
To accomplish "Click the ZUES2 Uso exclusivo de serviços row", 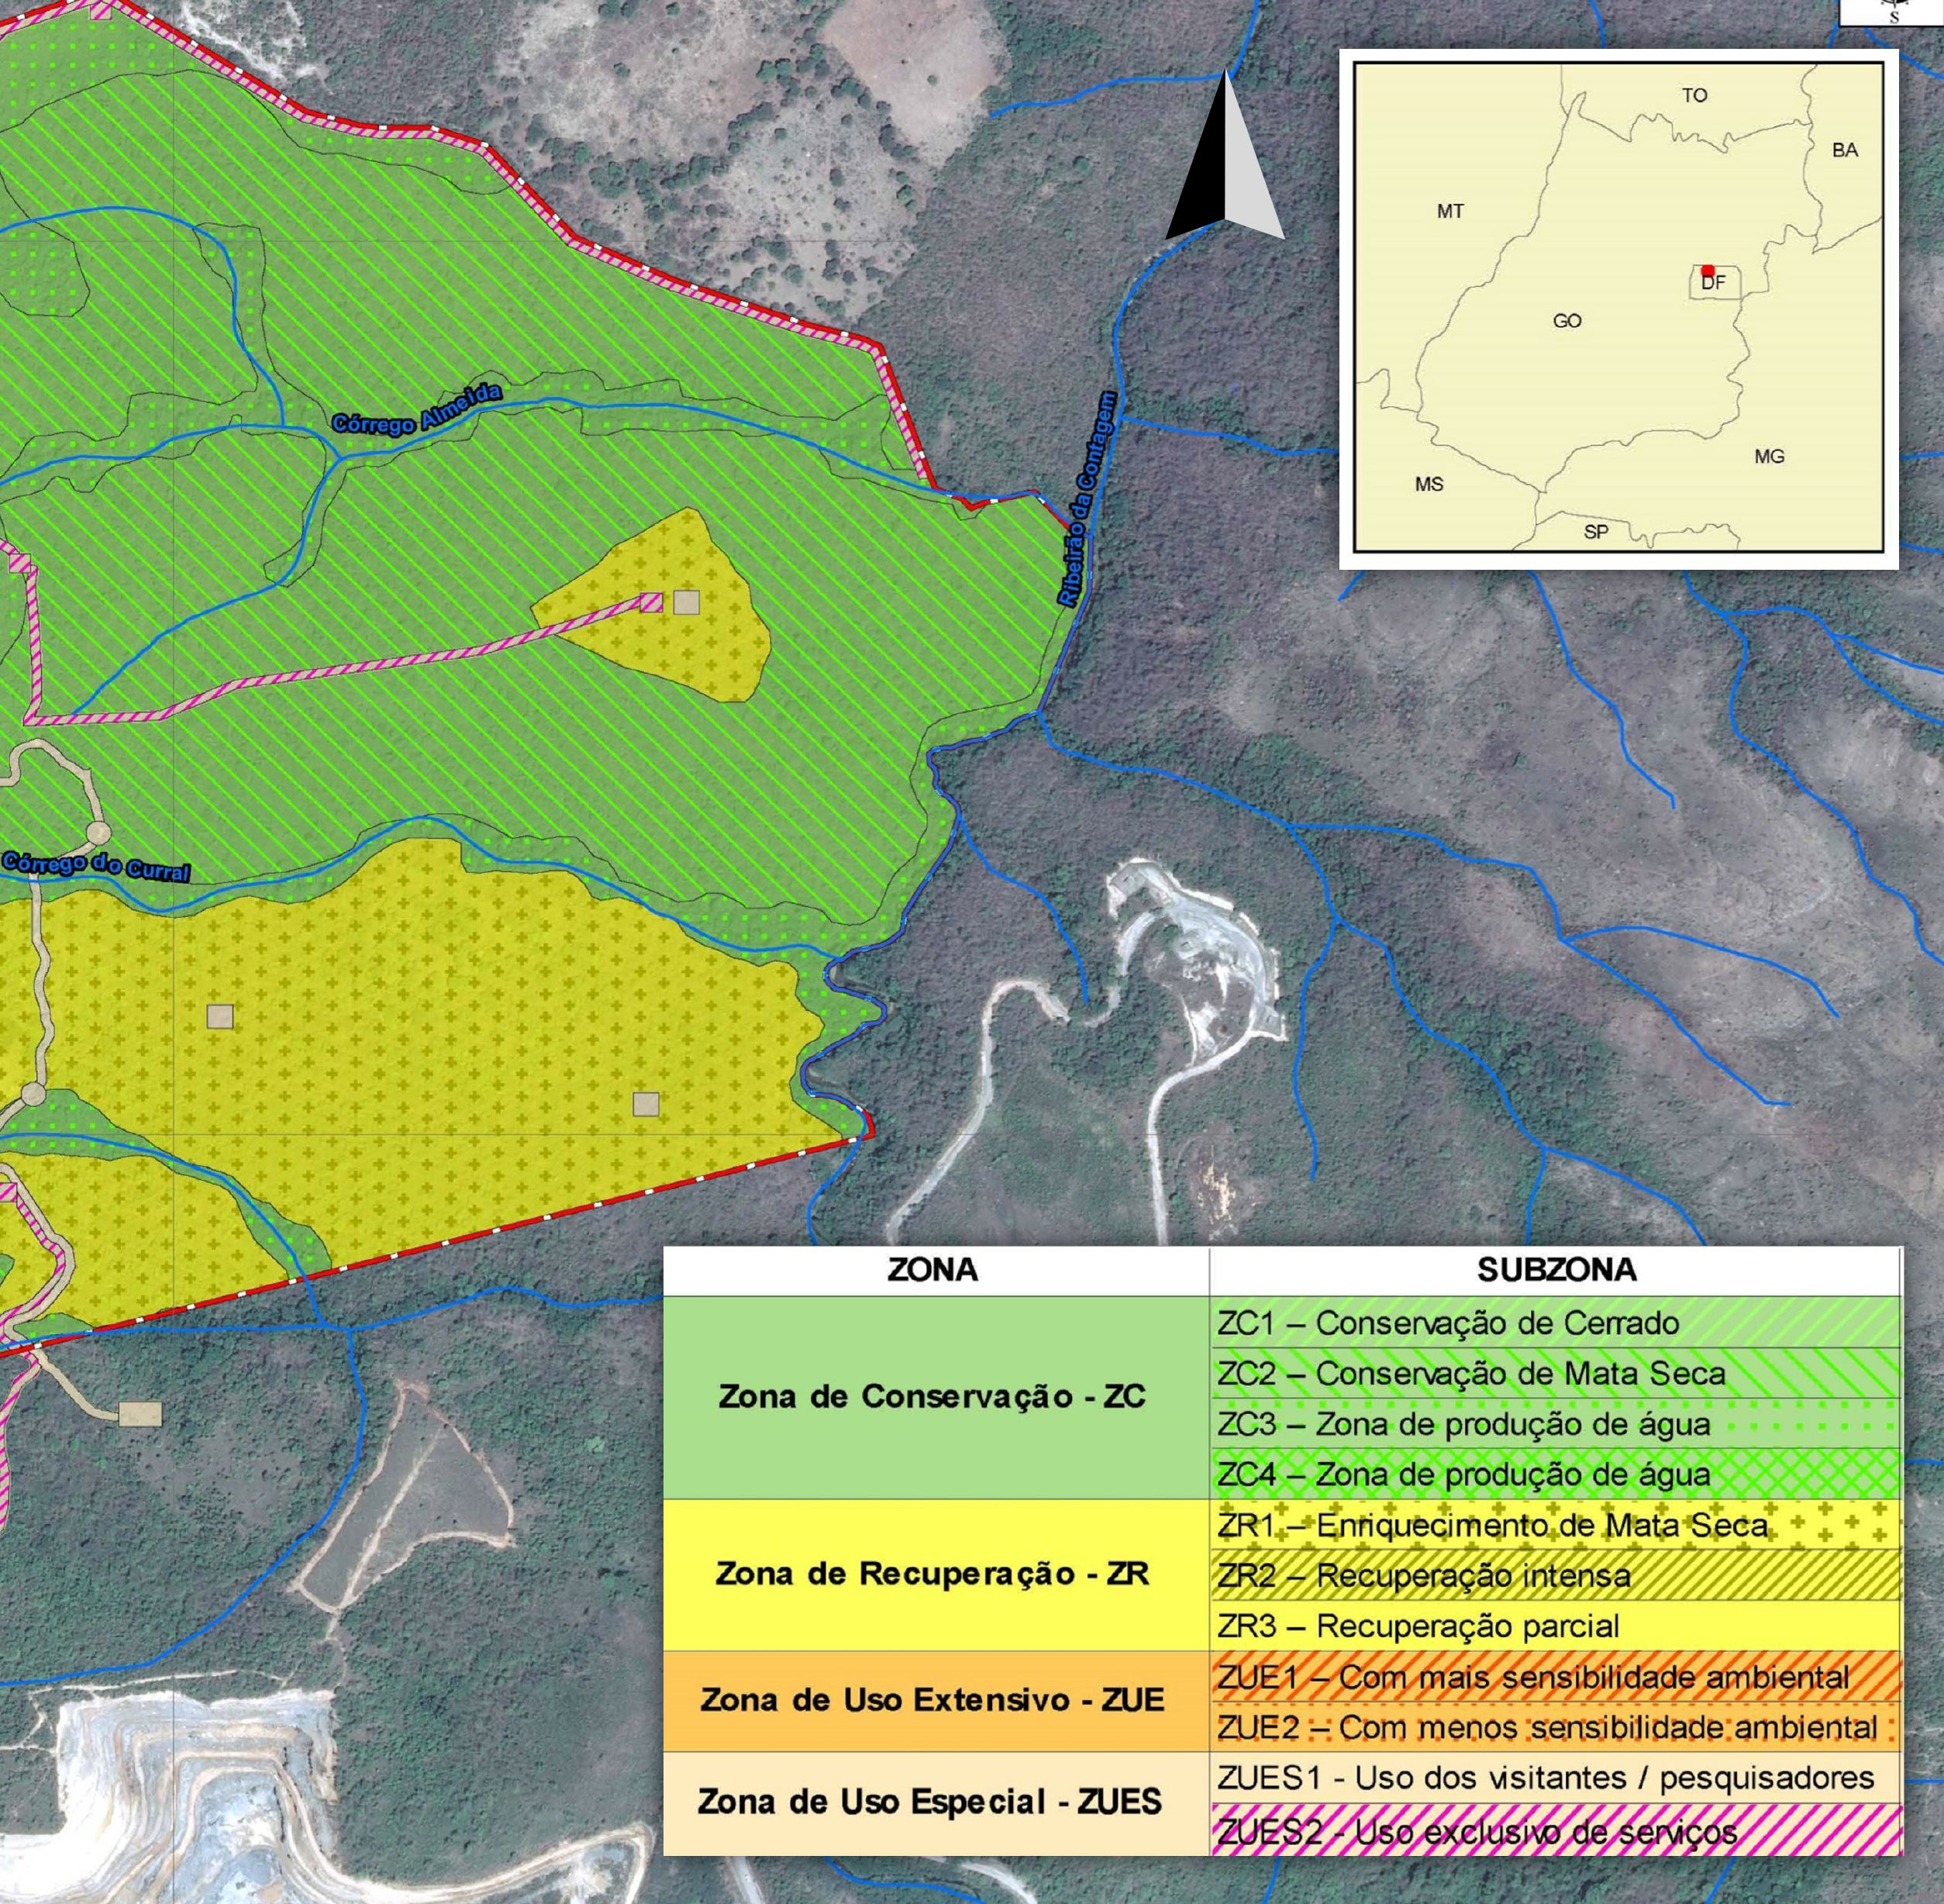I will (x=1556, y=1830).
